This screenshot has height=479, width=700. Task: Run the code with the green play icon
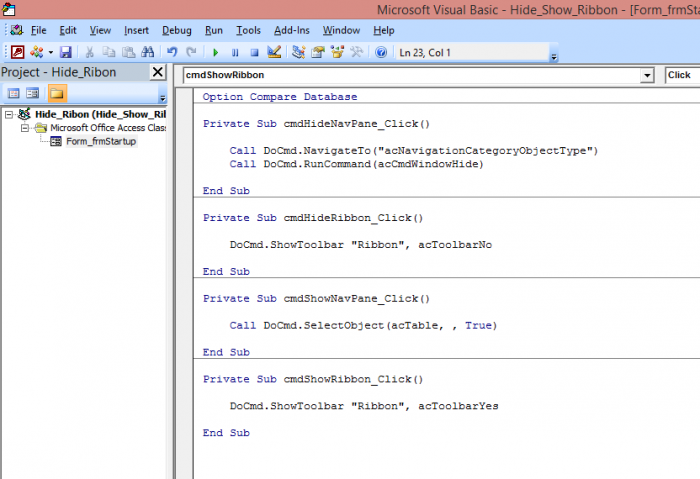pos(216,51)
